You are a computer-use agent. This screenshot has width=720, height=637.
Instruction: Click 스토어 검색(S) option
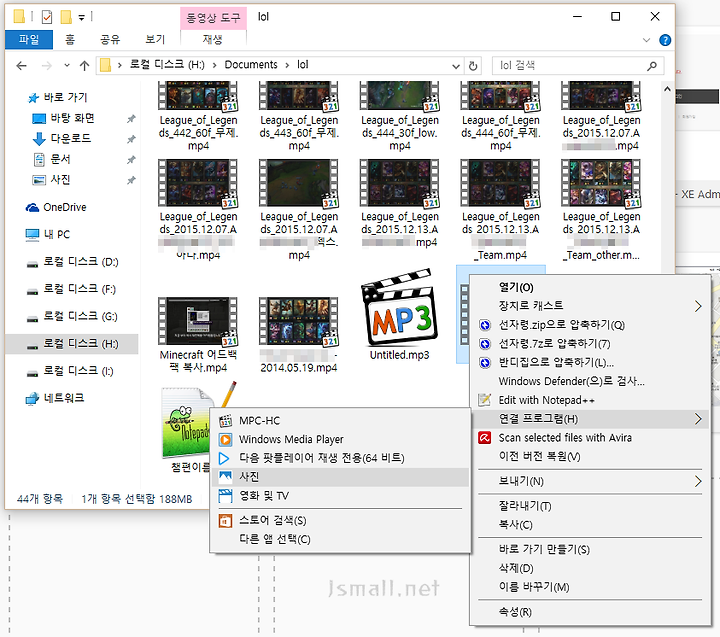[x=340, y=520]
